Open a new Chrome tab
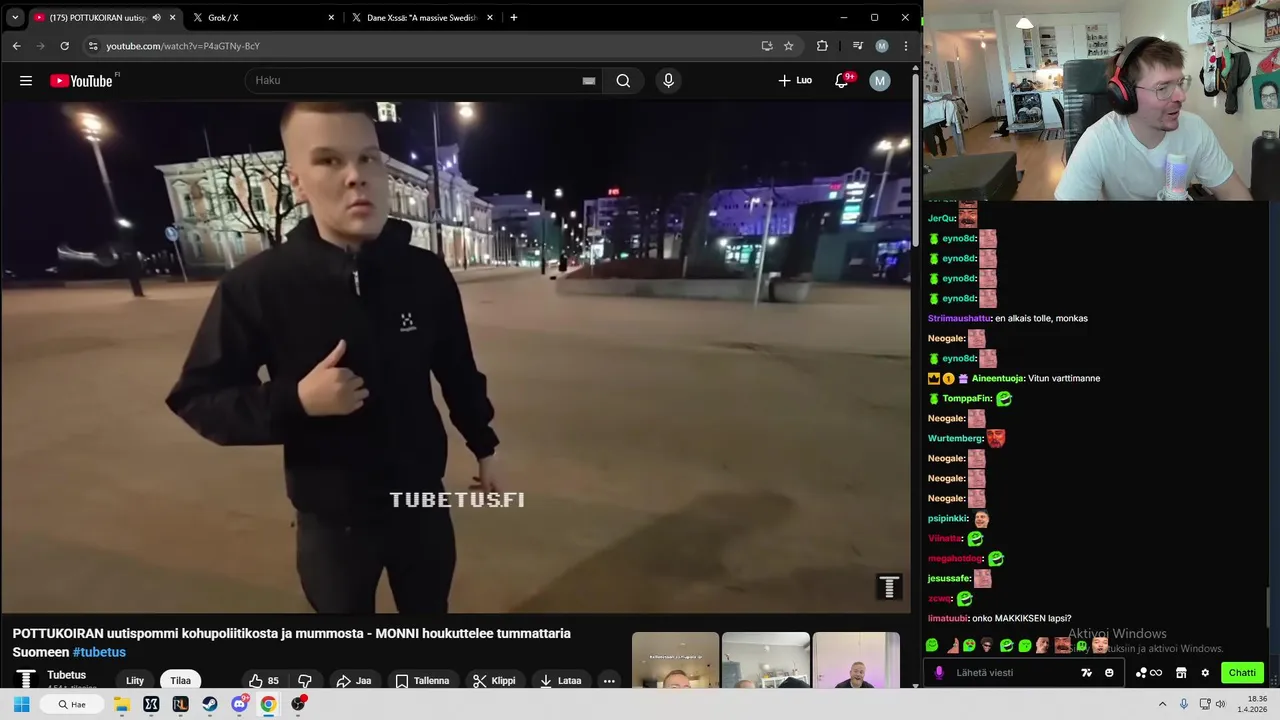 (x=514, y=18)
